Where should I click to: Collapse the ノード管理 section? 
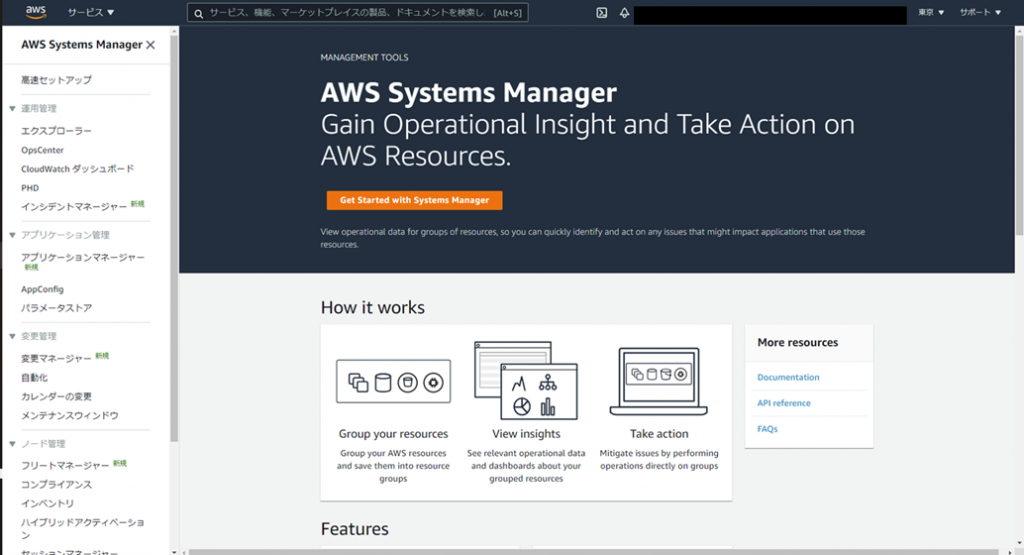coord(12,444)
